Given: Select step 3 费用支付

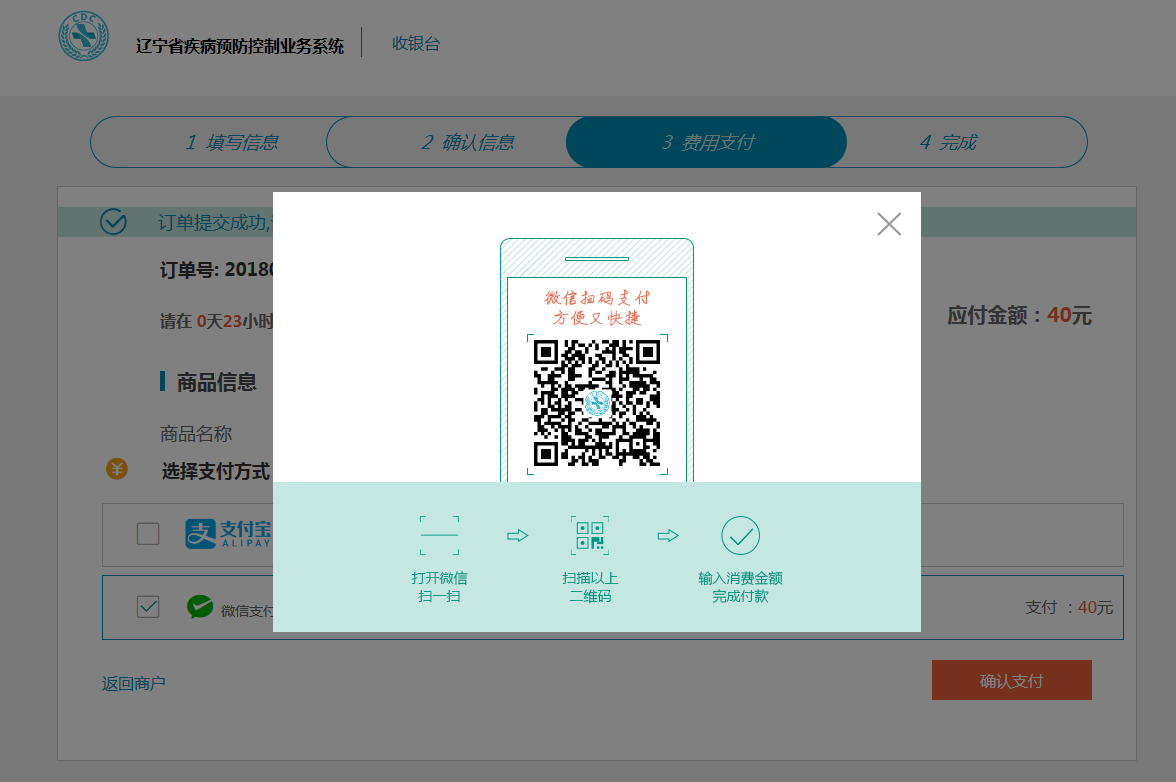Looking at the screenshot, I should (707, 142).
